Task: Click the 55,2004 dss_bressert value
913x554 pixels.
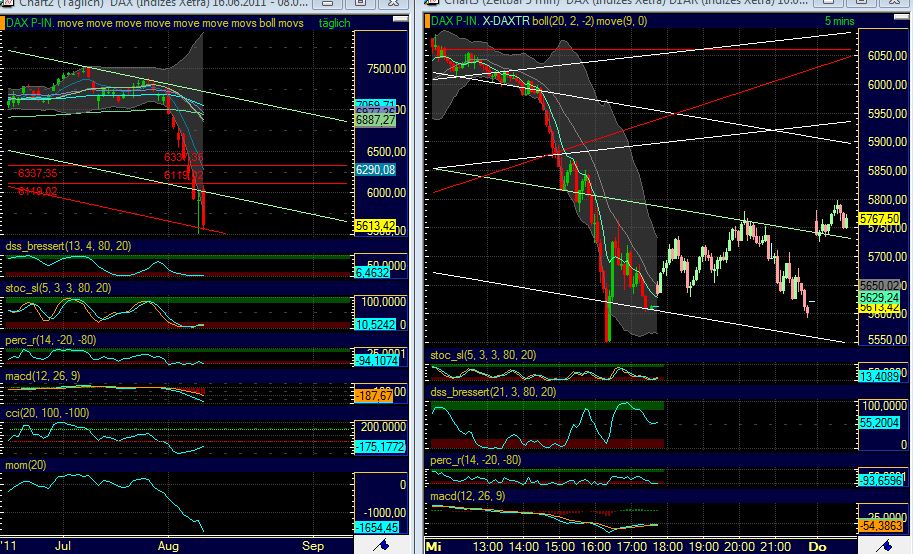Action: coord(879,423)
